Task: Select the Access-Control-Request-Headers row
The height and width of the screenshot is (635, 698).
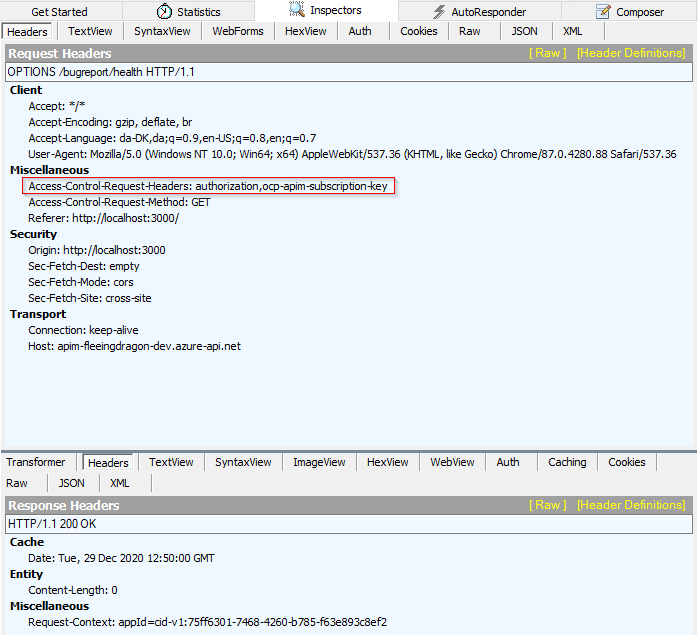Action: [x=208, y=186]
